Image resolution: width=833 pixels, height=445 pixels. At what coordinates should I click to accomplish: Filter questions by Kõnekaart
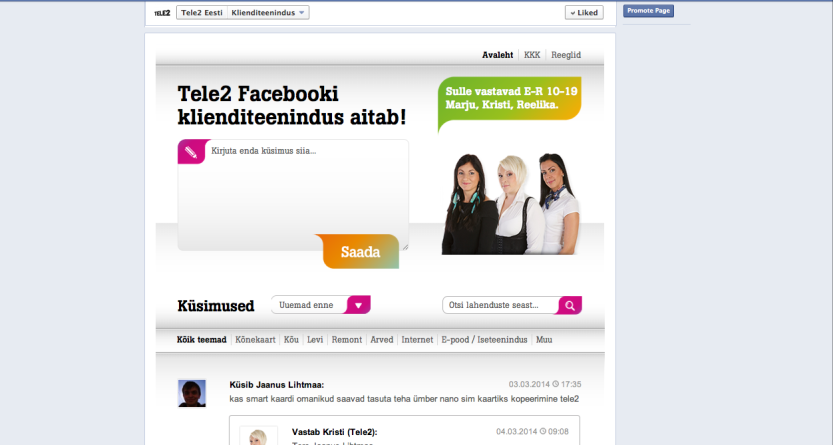click(256, 340)
